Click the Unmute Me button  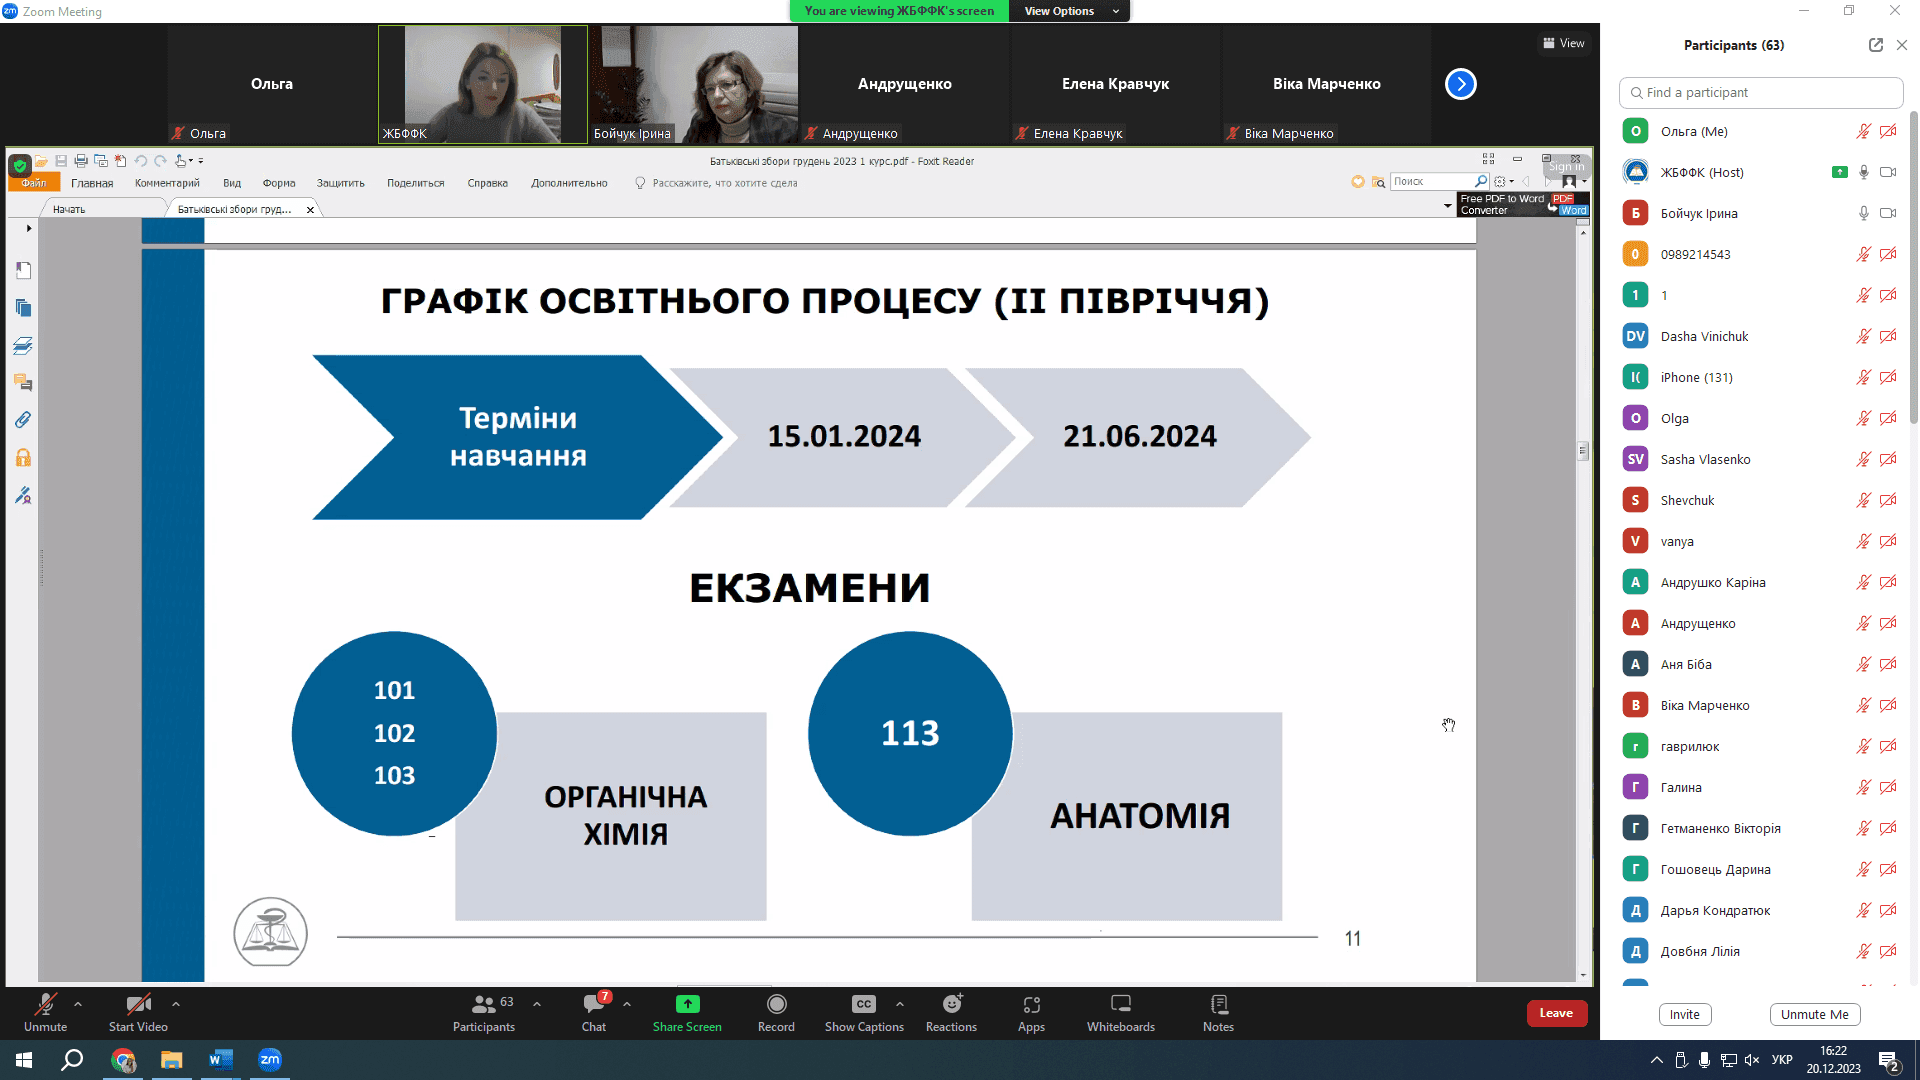pyautogui.click(x=1814, y=1014)
